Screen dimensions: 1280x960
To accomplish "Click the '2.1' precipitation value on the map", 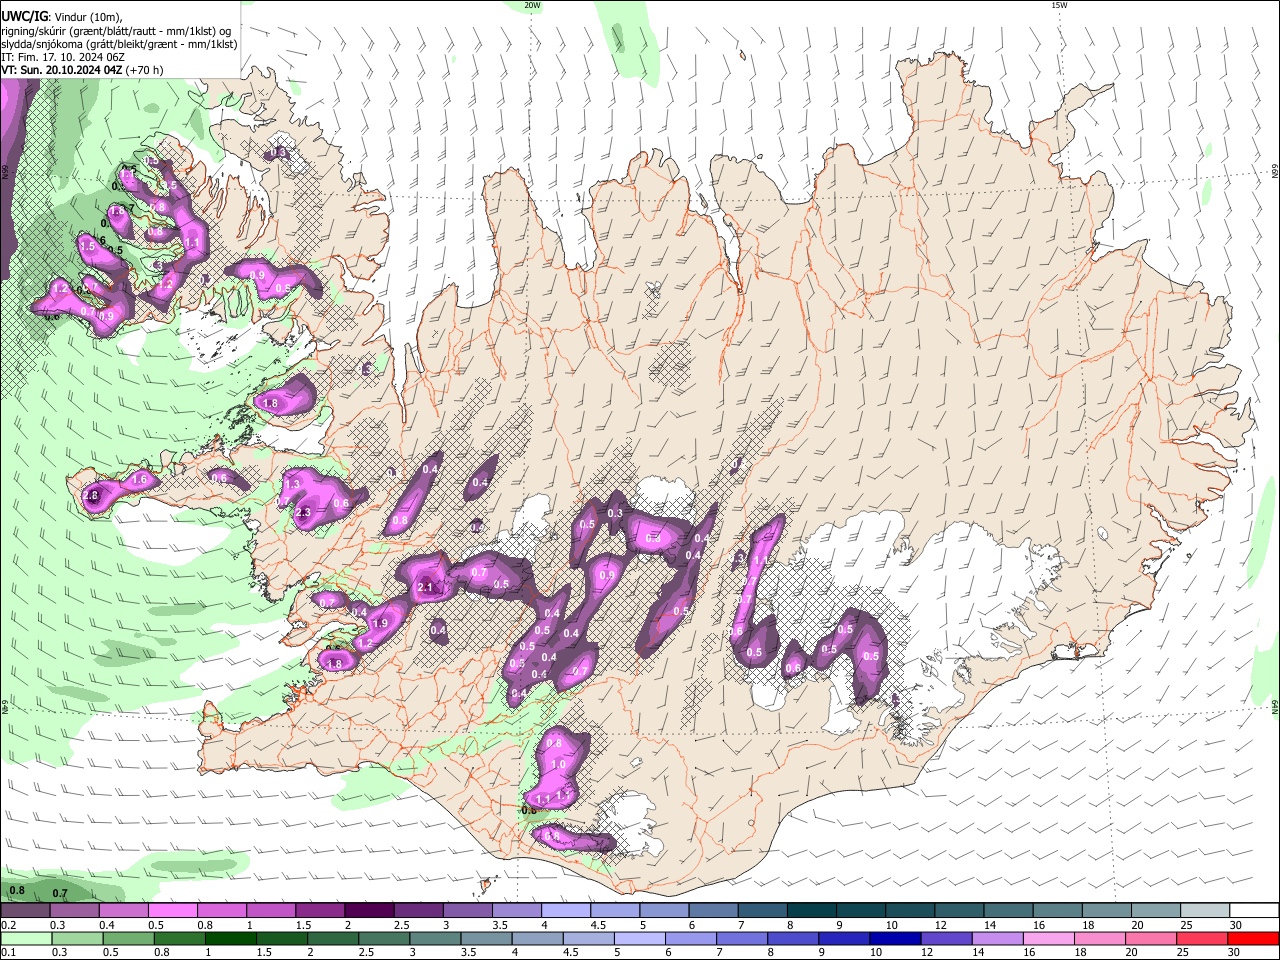I will pos(425,587).
